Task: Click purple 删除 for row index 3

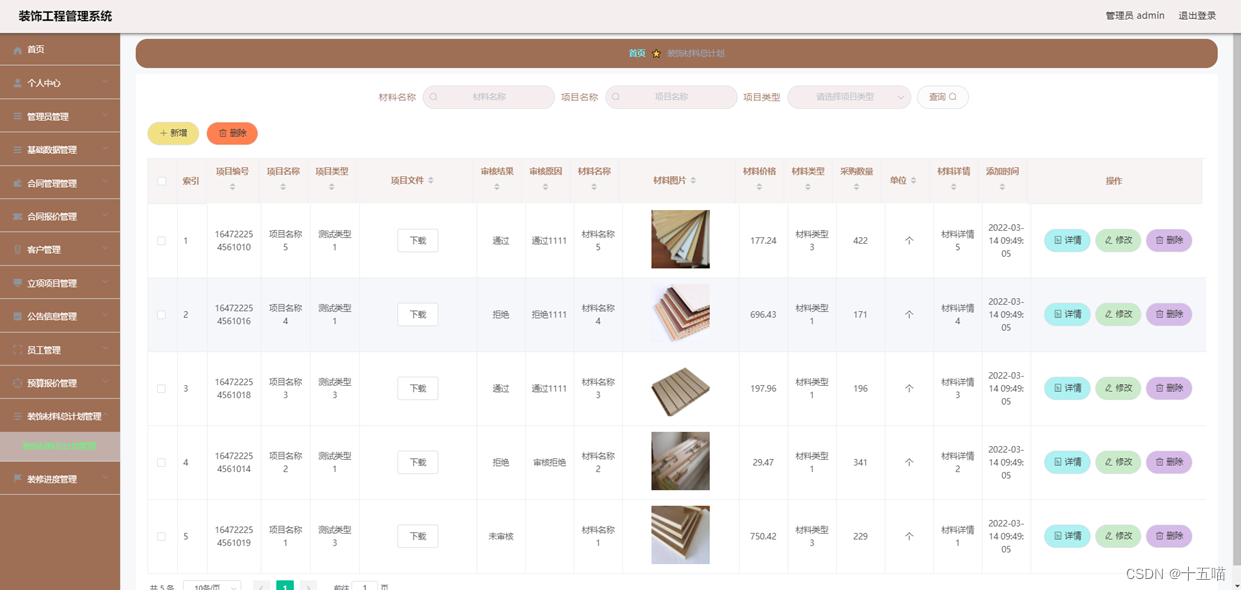Action: 1169,388
